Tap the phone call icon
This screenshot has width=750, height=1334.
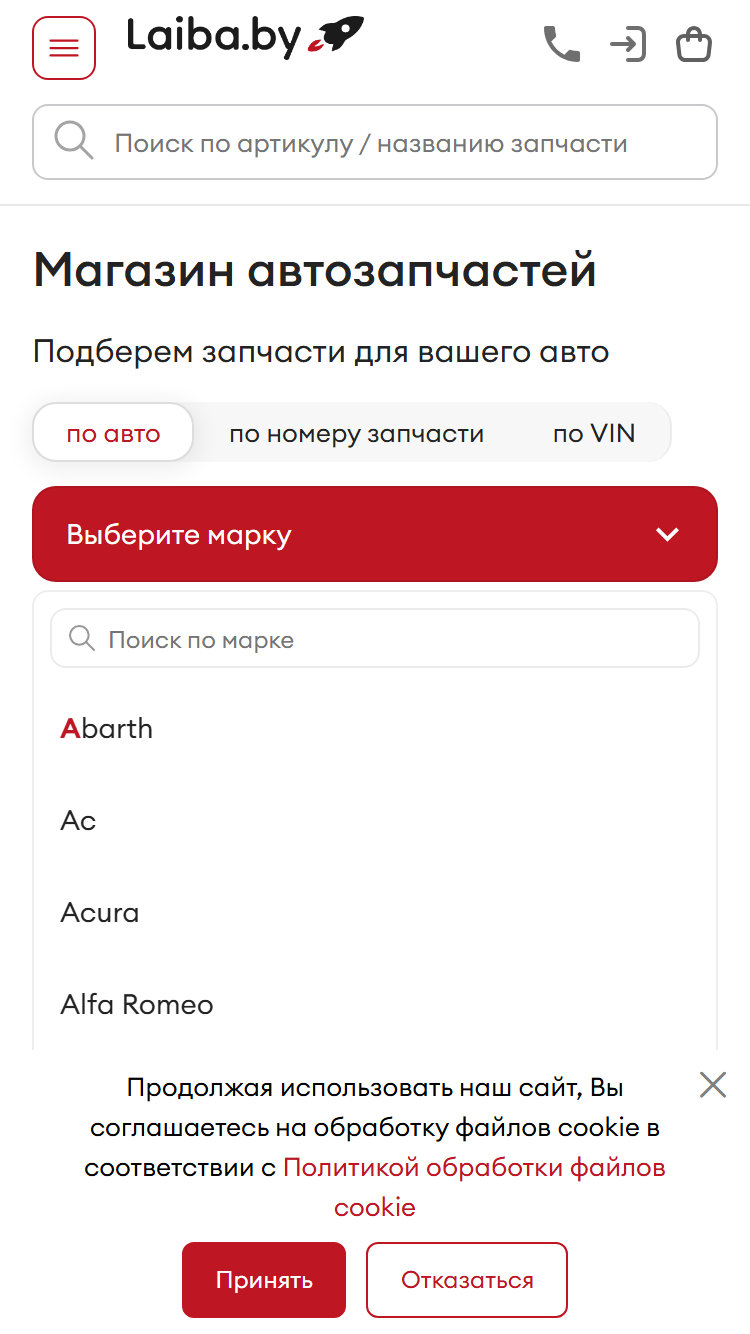click(x=562, y=45)
